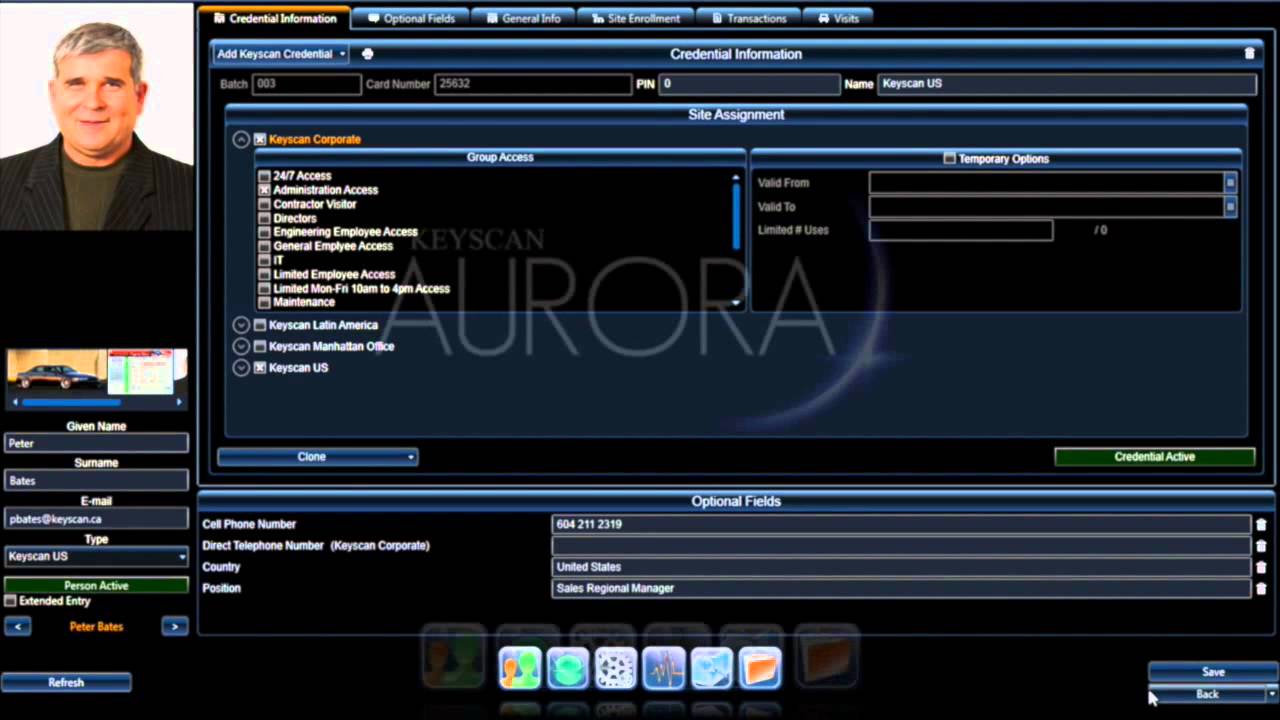Click the print icon next to Add Keyscan Credential
The width and height of the screenshot is (1280, 720).
point(367,54)
